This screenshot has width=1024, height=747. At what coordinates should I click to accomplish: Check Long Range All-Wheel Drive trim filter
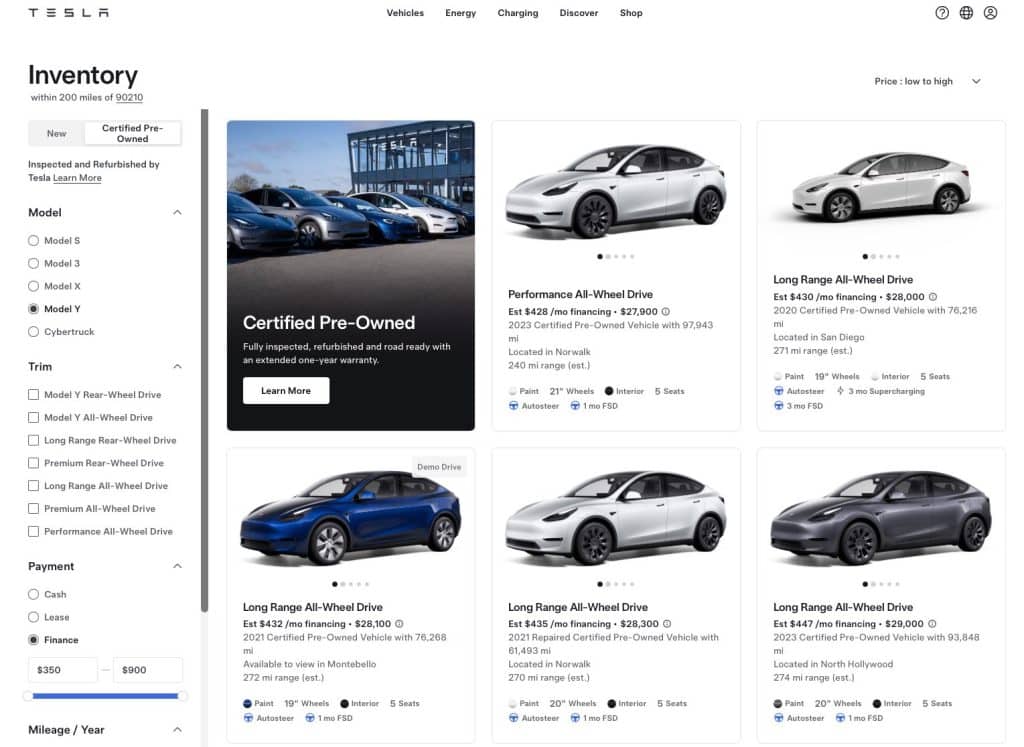(x=33, y=486)
